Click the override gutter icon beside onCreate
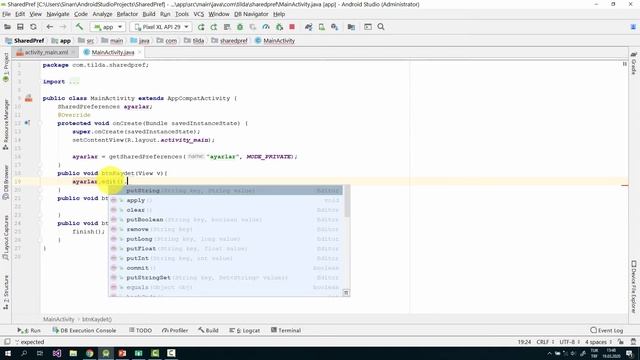This screenshot has height=360, width=640. pos(27,123)
